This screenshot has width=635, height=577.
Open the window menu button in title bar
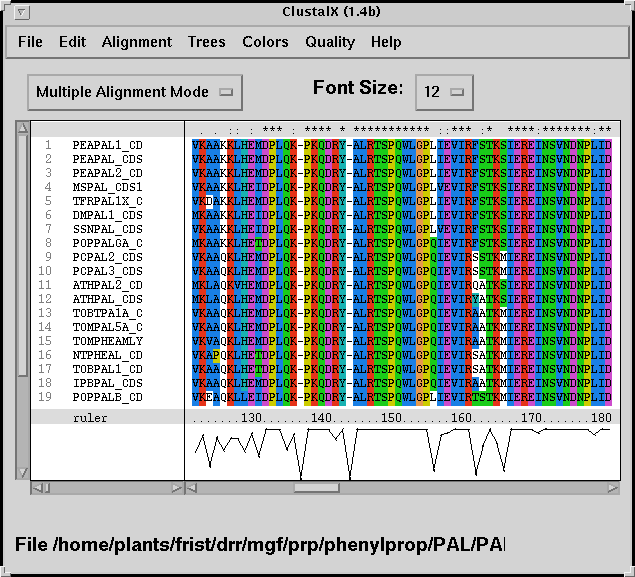pos(21,13)
